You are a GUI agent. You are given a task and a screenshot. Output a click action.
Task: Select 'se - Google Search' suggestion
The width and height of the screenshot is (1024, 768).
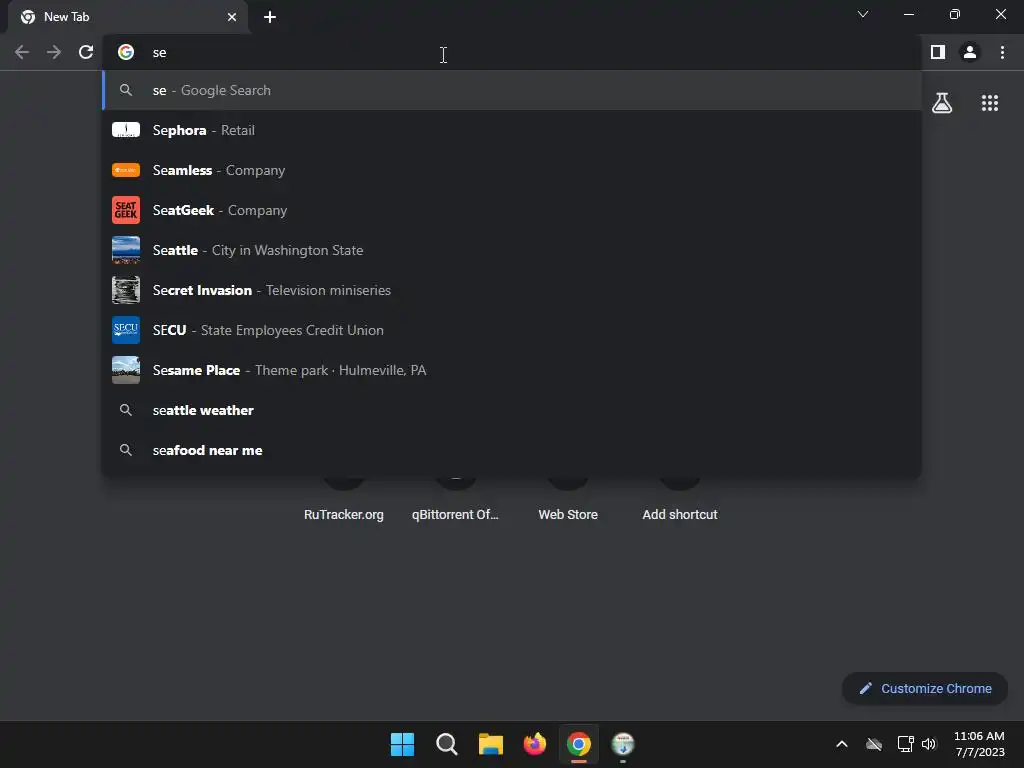click(x=512, y=90)
